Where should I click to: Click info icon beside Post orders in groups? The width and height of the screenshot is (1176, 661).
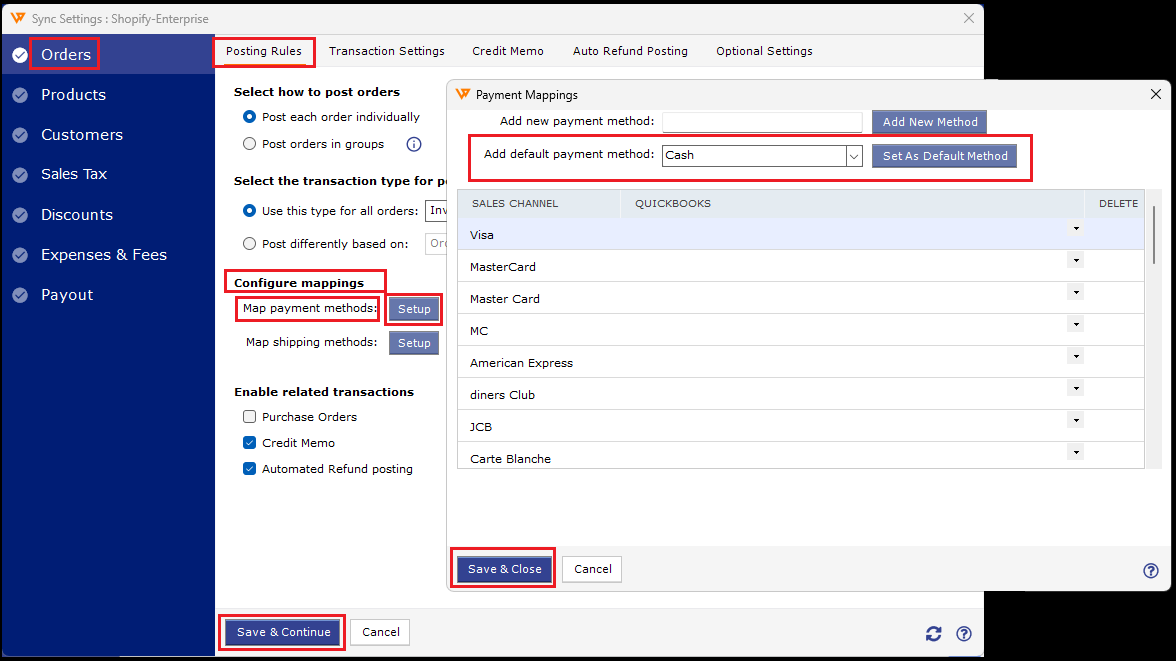[x=414, y=144]
